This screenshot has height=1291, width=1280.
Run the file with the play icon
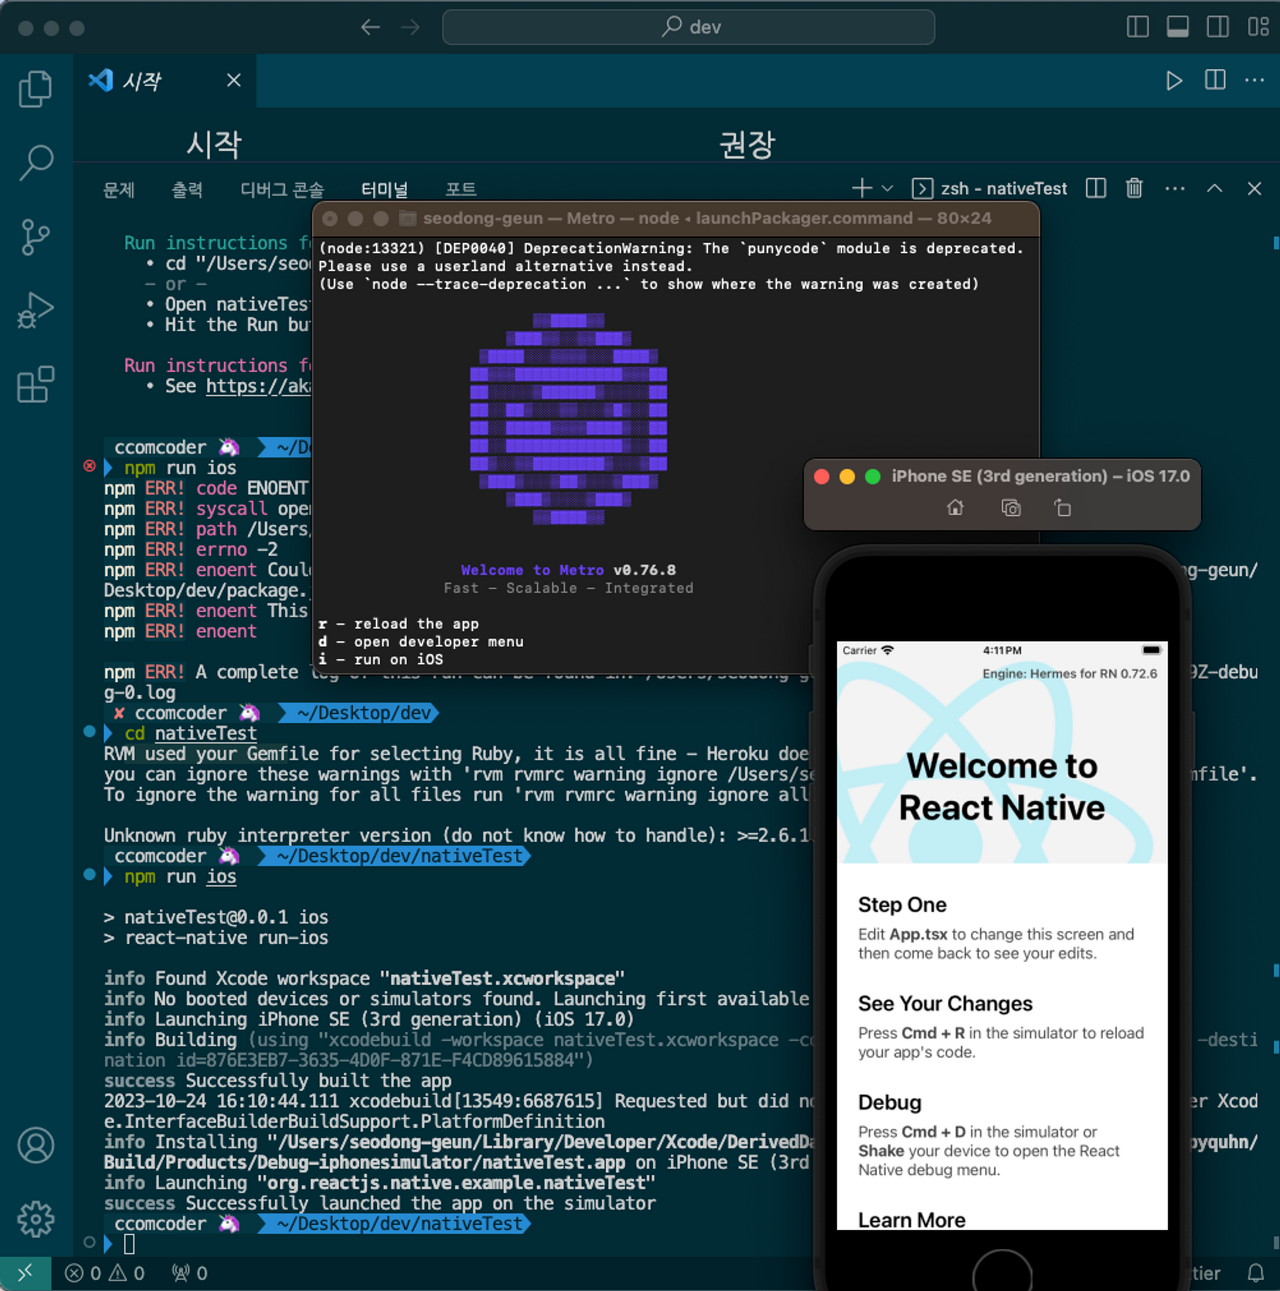pyautogui.click(x=1174, y=80)
